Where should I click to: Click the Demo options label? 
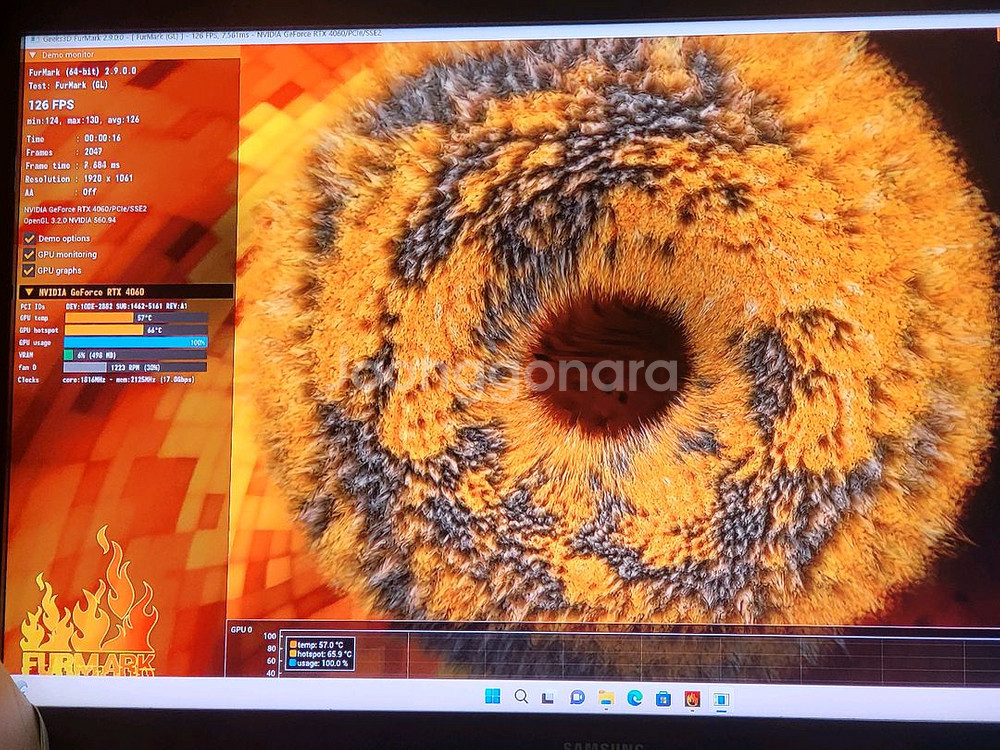(64, 239)
